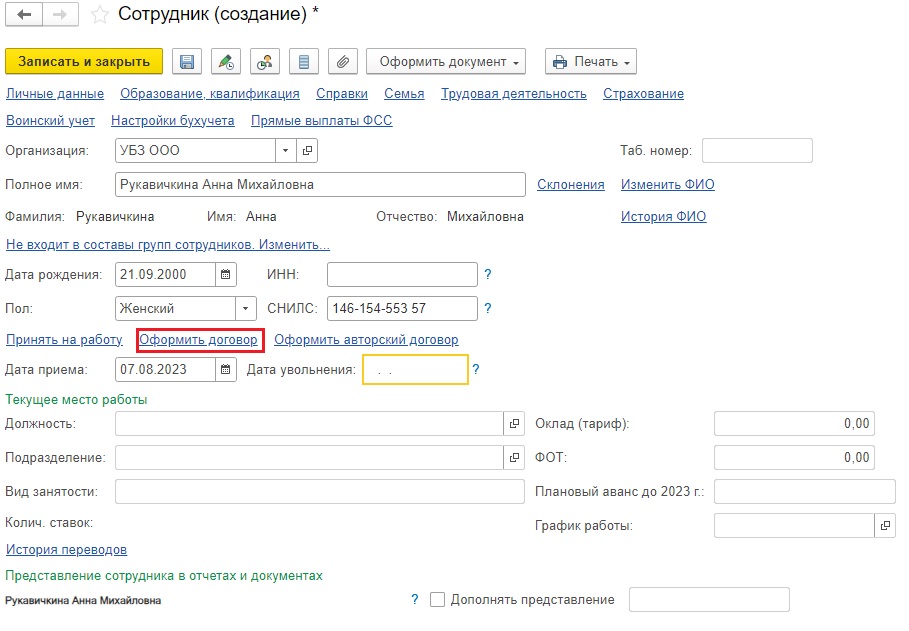Open the document list toolbar icon

tap(304, 61)
